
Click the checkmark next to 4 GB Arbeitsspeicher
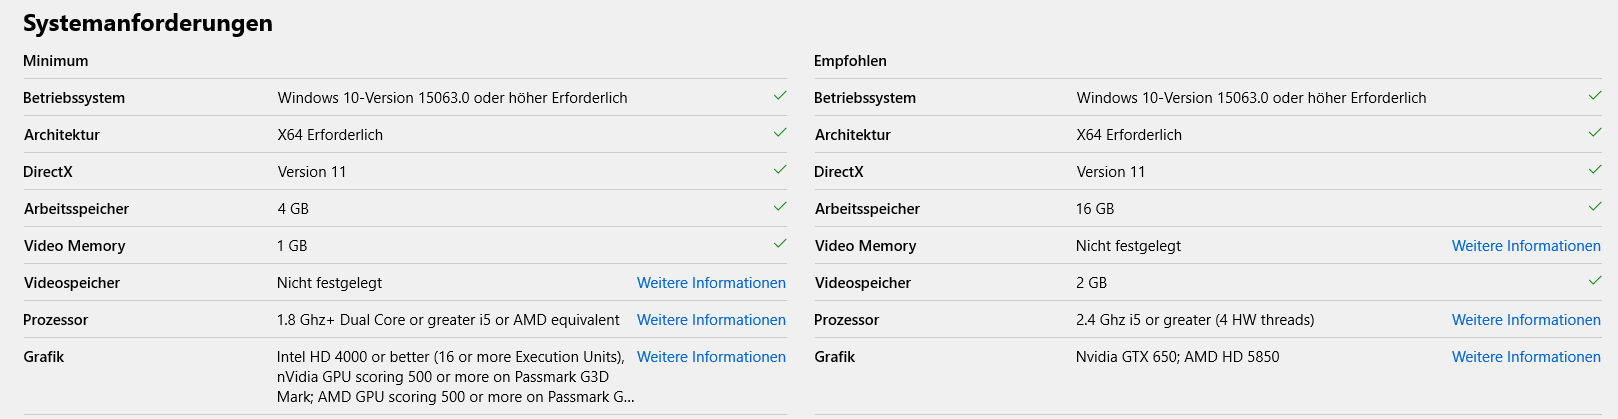point(780,207)
